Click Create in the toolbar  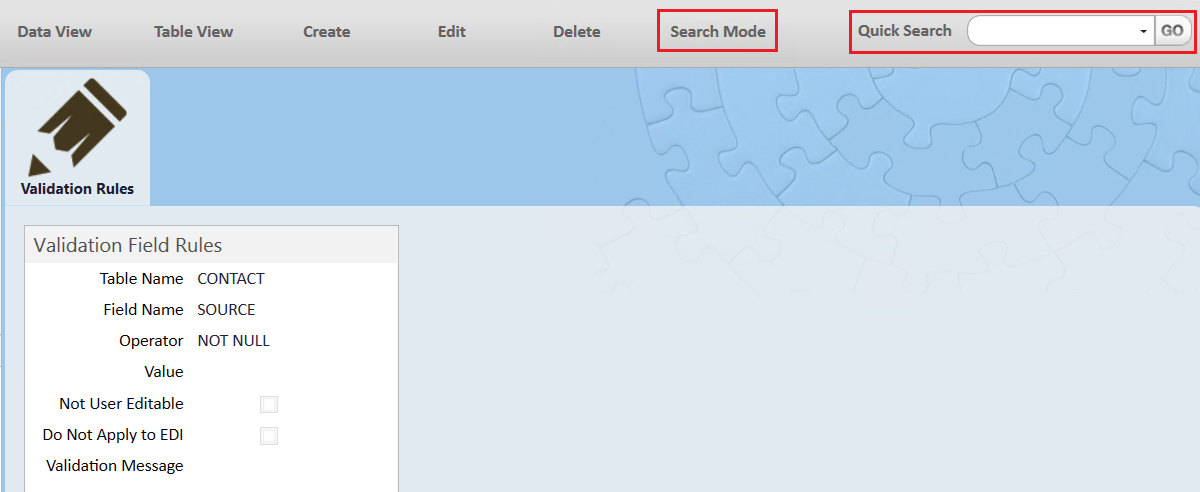[327, 31]
